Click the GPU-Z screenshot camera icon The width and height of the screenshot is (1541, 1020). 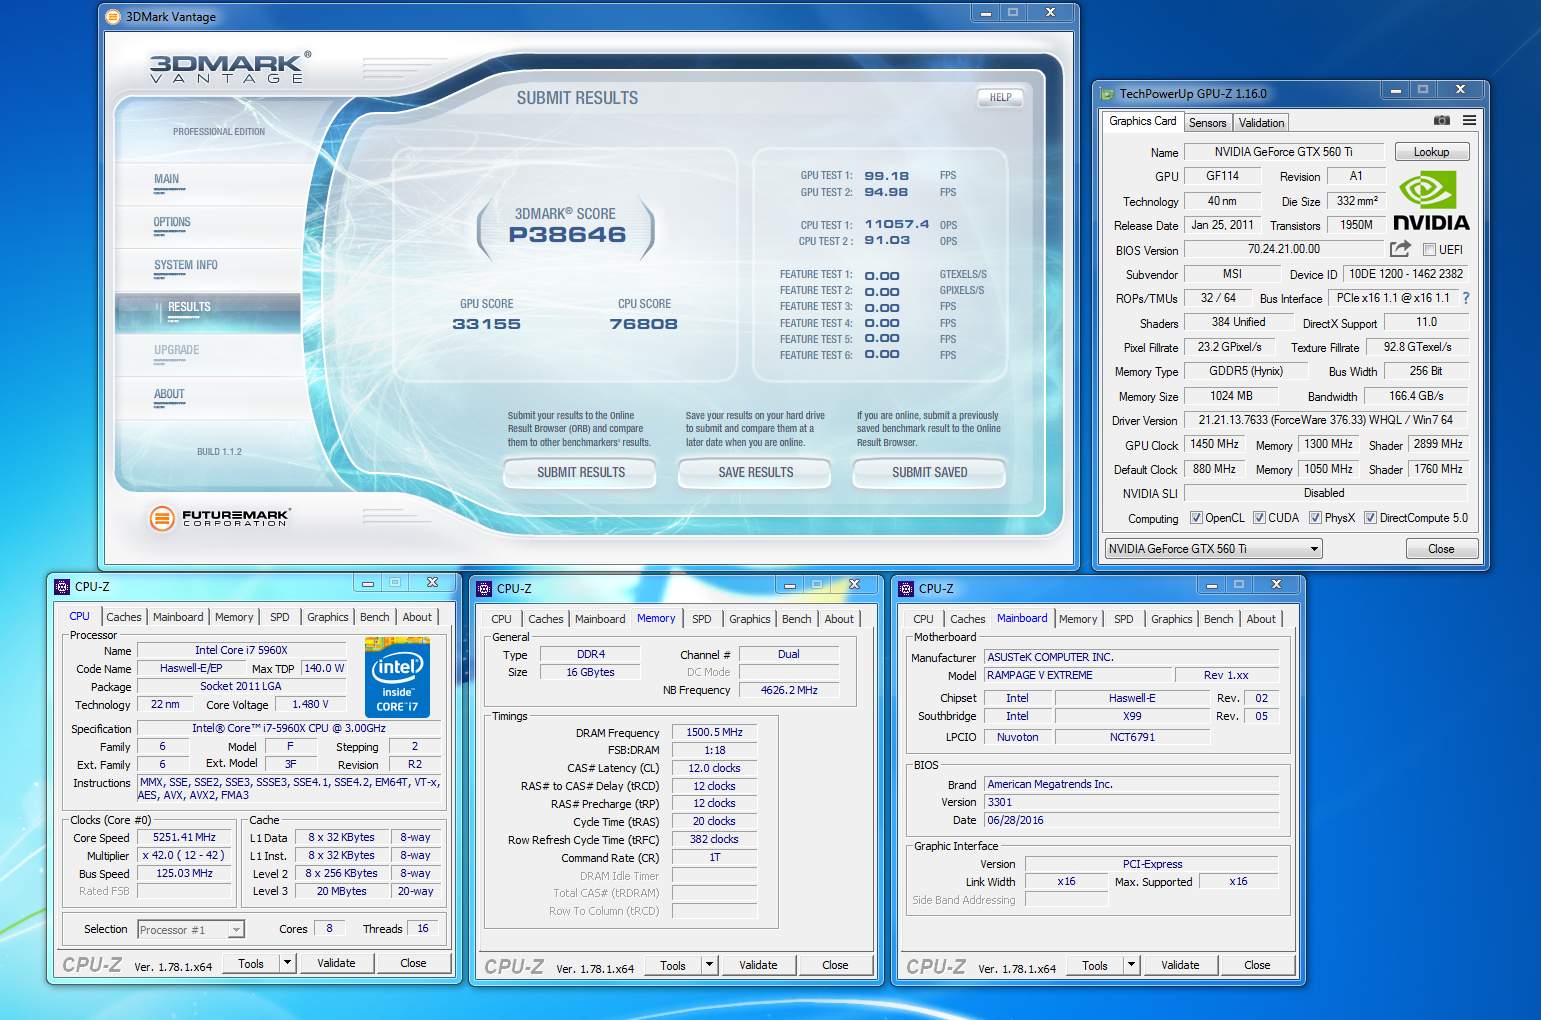pos(1441,120)
